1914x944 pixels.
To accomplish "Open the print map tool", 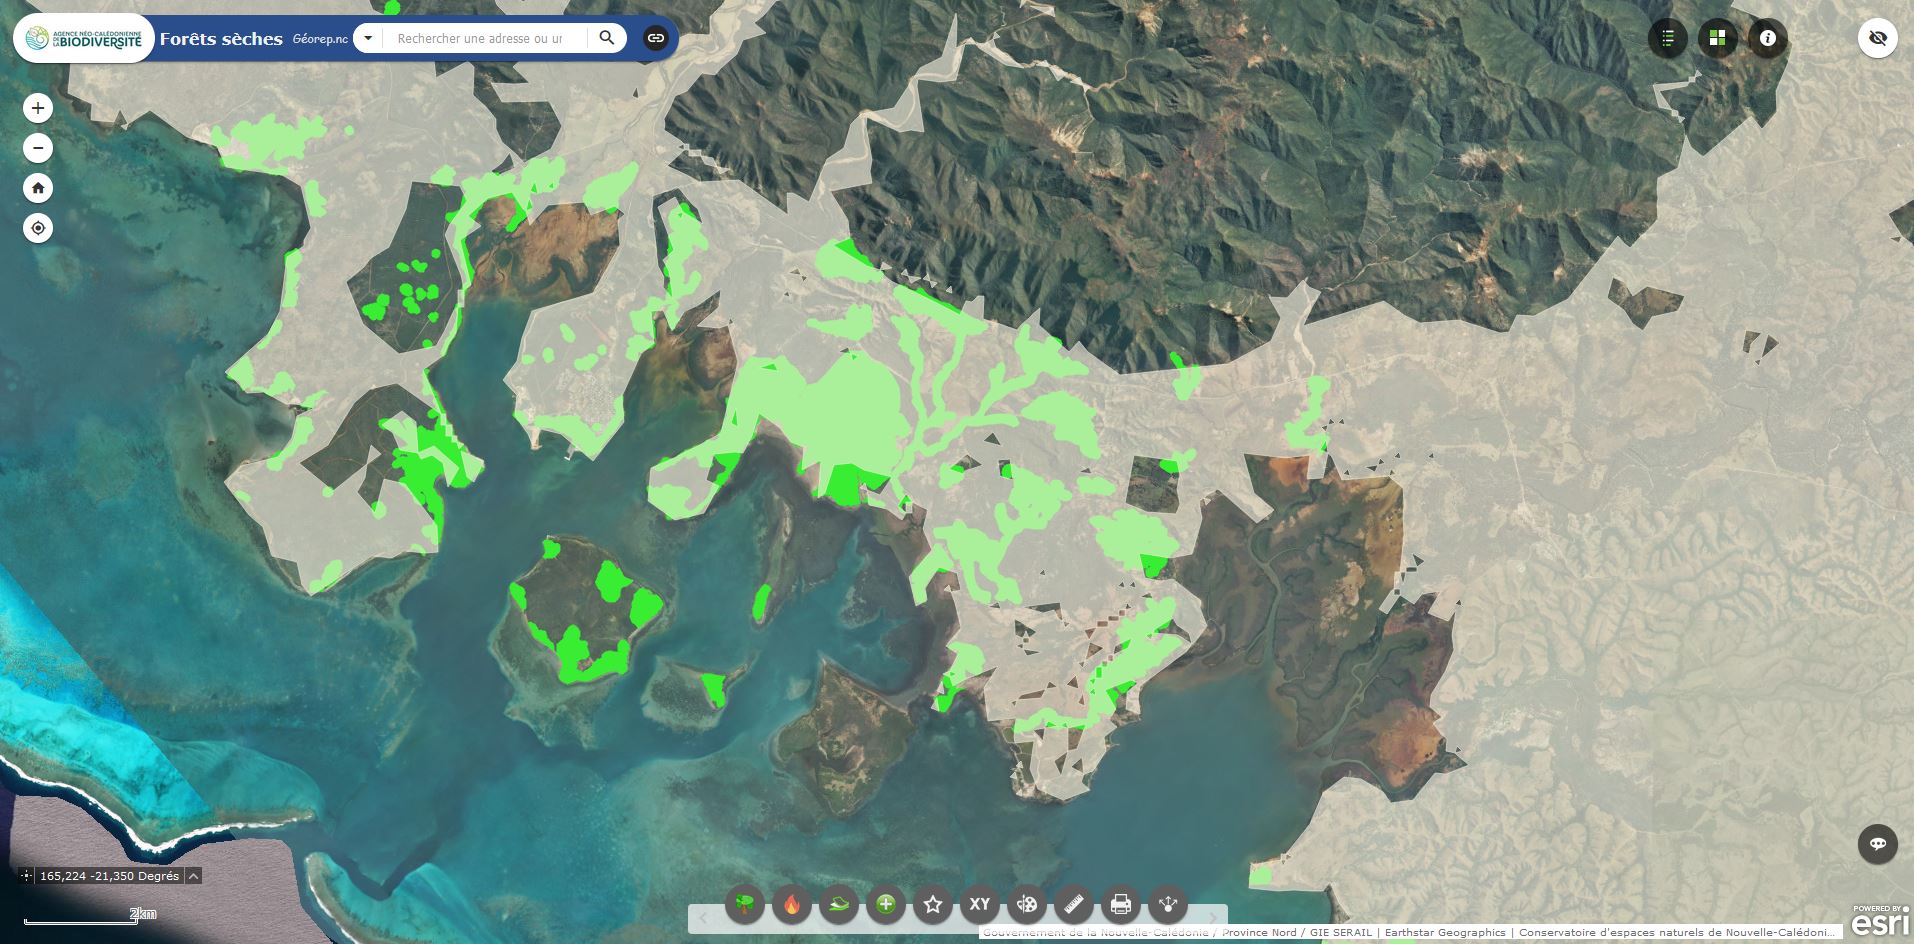I will click(x=1121, y=905).
